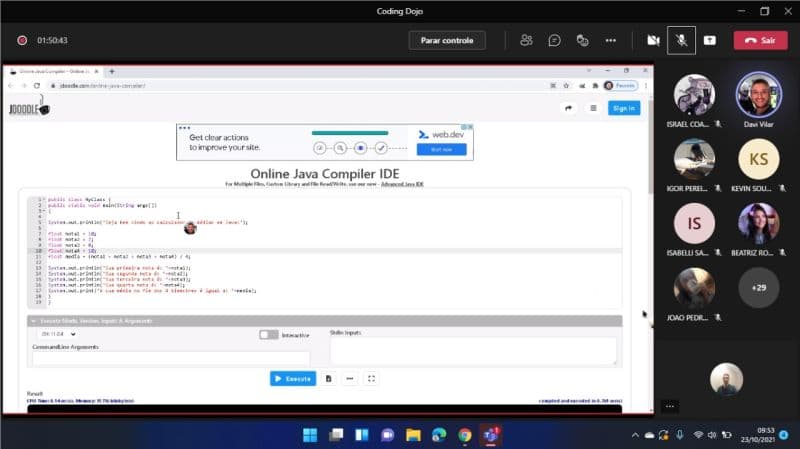Open Microsoft Edge from the taskbar
The height and width of the screenshot is (449, 800).
click(x=439, y=435)
